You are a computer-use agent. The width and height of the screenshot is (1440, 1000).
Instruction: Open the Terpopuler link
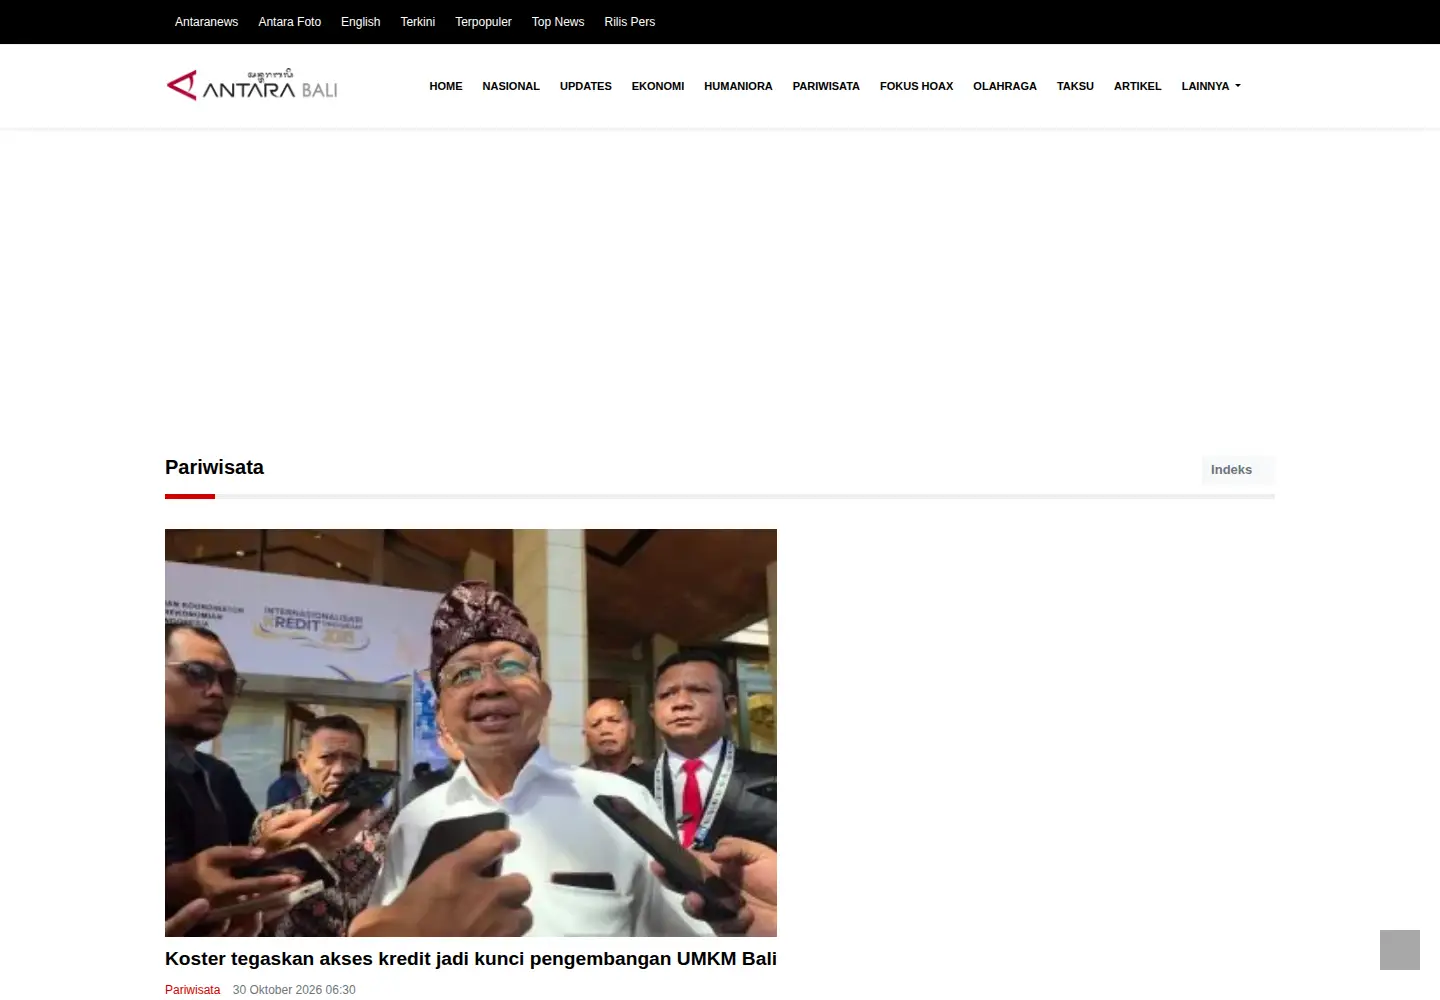(x=483, y=22)
